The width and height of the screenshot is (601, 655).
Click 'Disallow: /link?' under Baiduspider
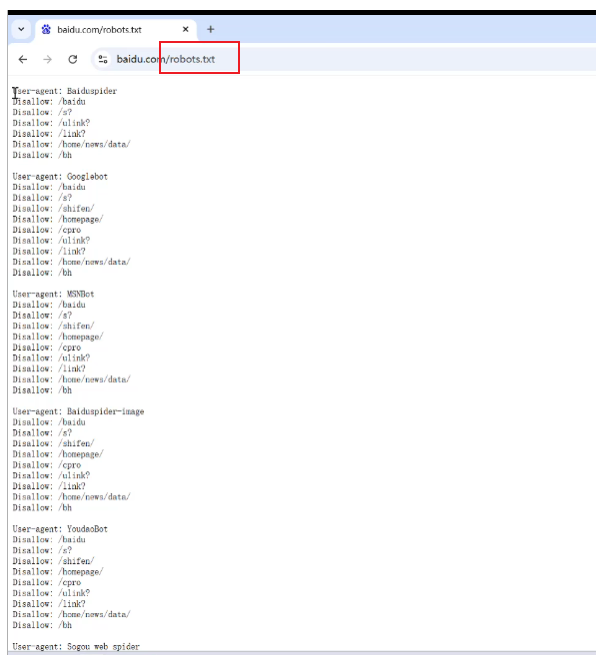[49, 134]
